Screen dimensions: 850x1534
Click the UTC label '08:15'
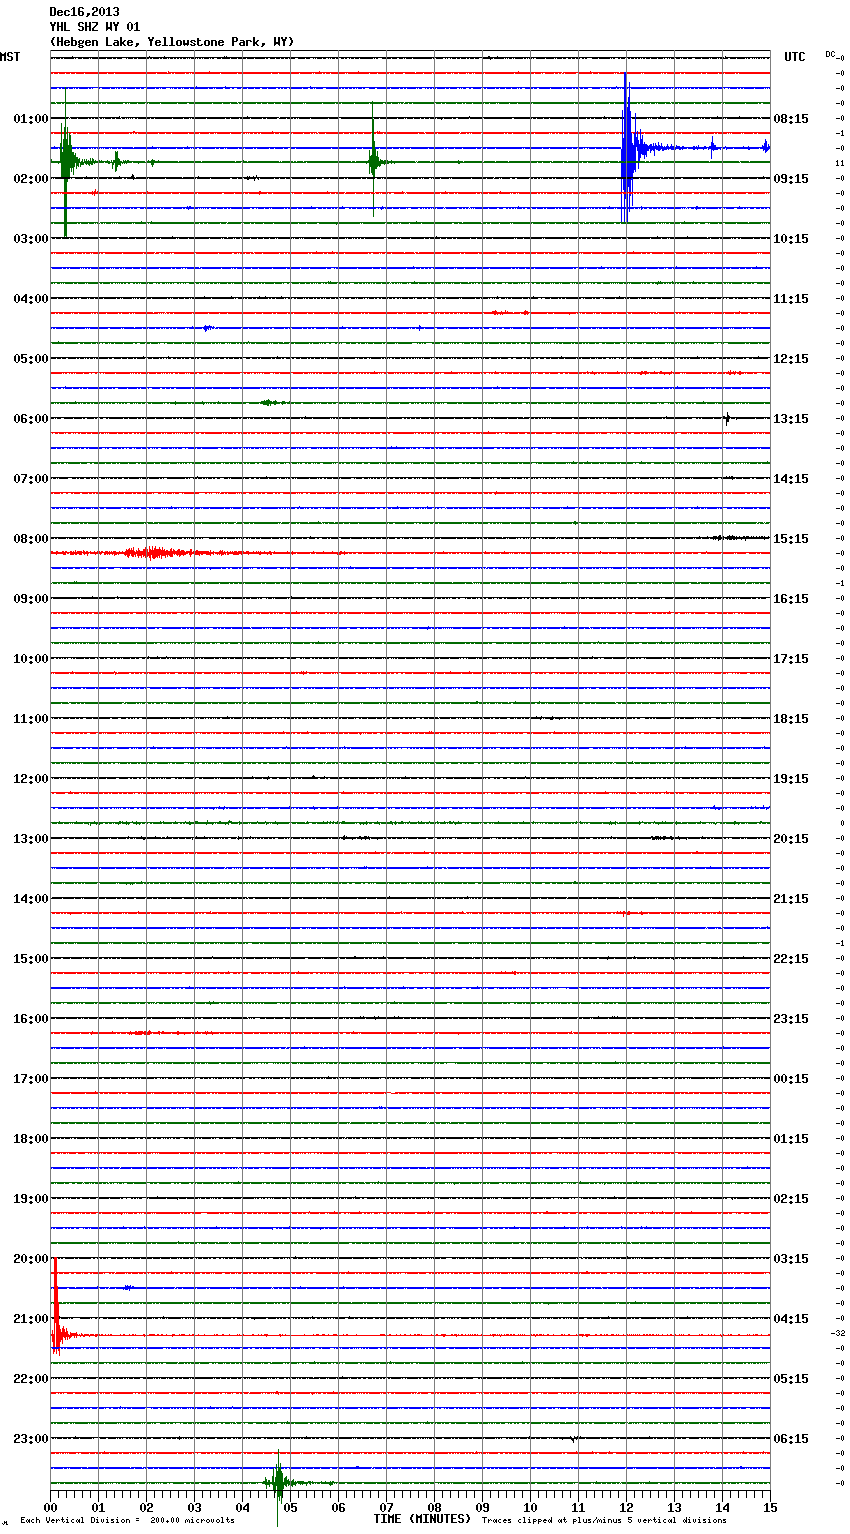point(791,119)
